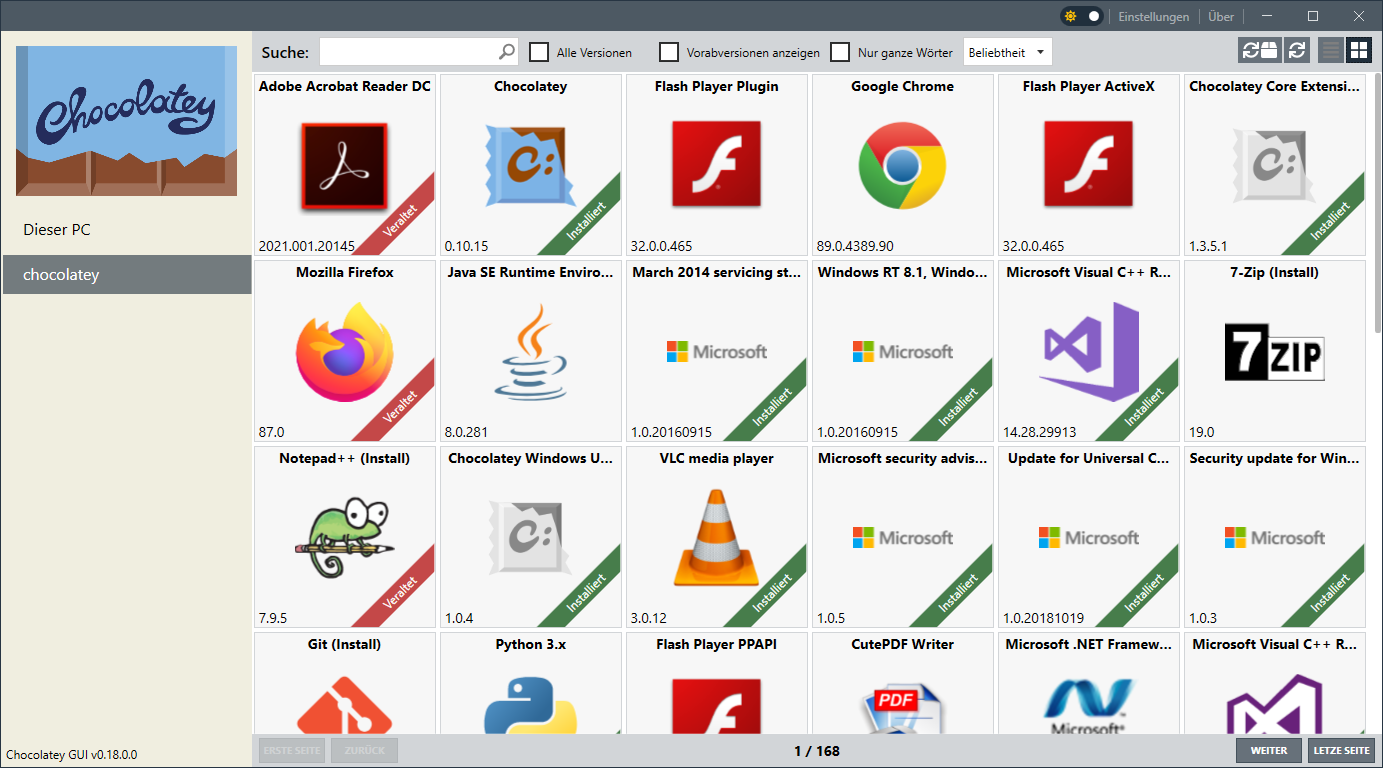Jump with the LETZE SEITE button
Image resolution: width=1383 pixels, height=768 pixels.
(x=1341, y=751)
